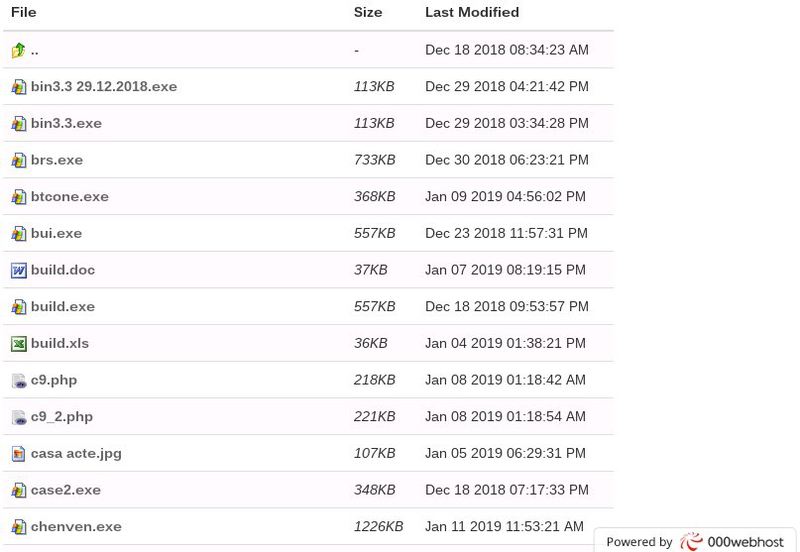Click the PHP icon beside c9_2.php
The height and width of the screenshot is (552, 800).
click(18, 417)
